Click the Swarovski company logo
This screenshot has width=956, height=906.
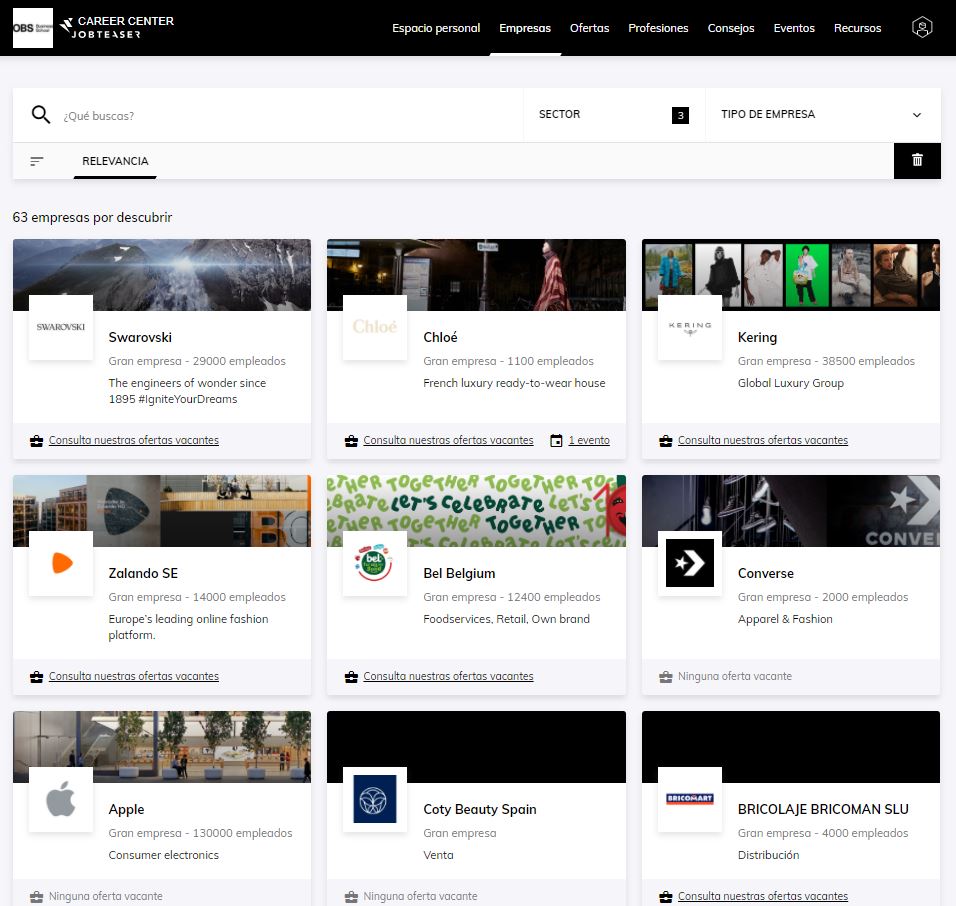pyautogui.click(x=61, y=327)
